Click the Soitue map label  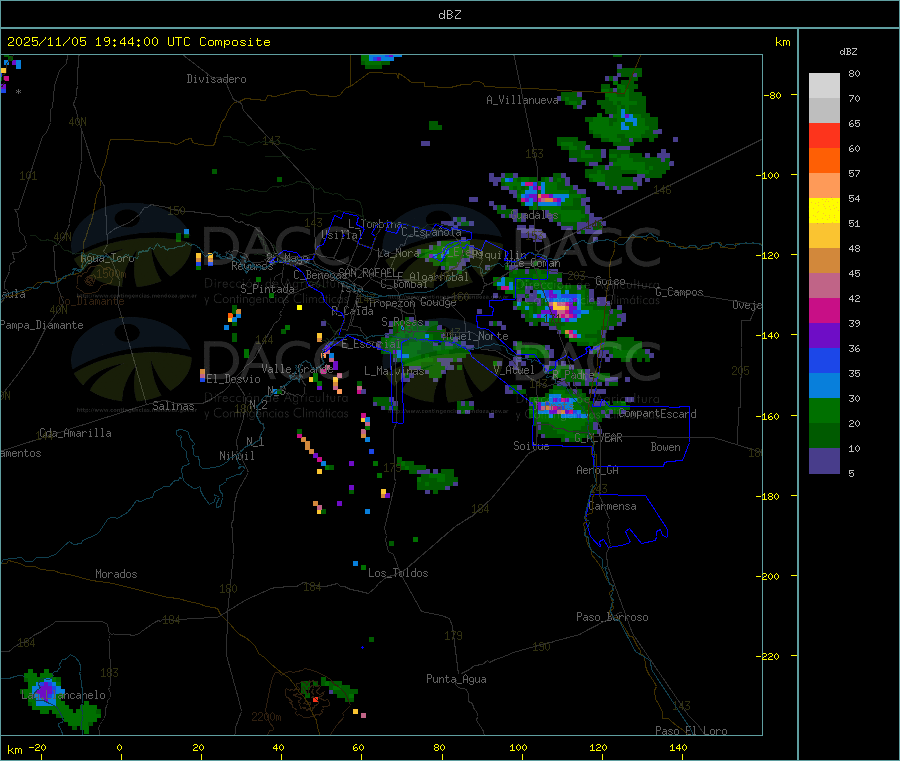tap(531, 446)
